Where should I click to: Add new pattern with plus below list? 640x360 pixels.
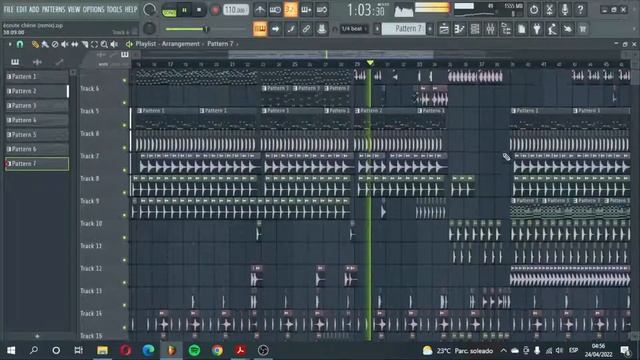pos(37,336)
